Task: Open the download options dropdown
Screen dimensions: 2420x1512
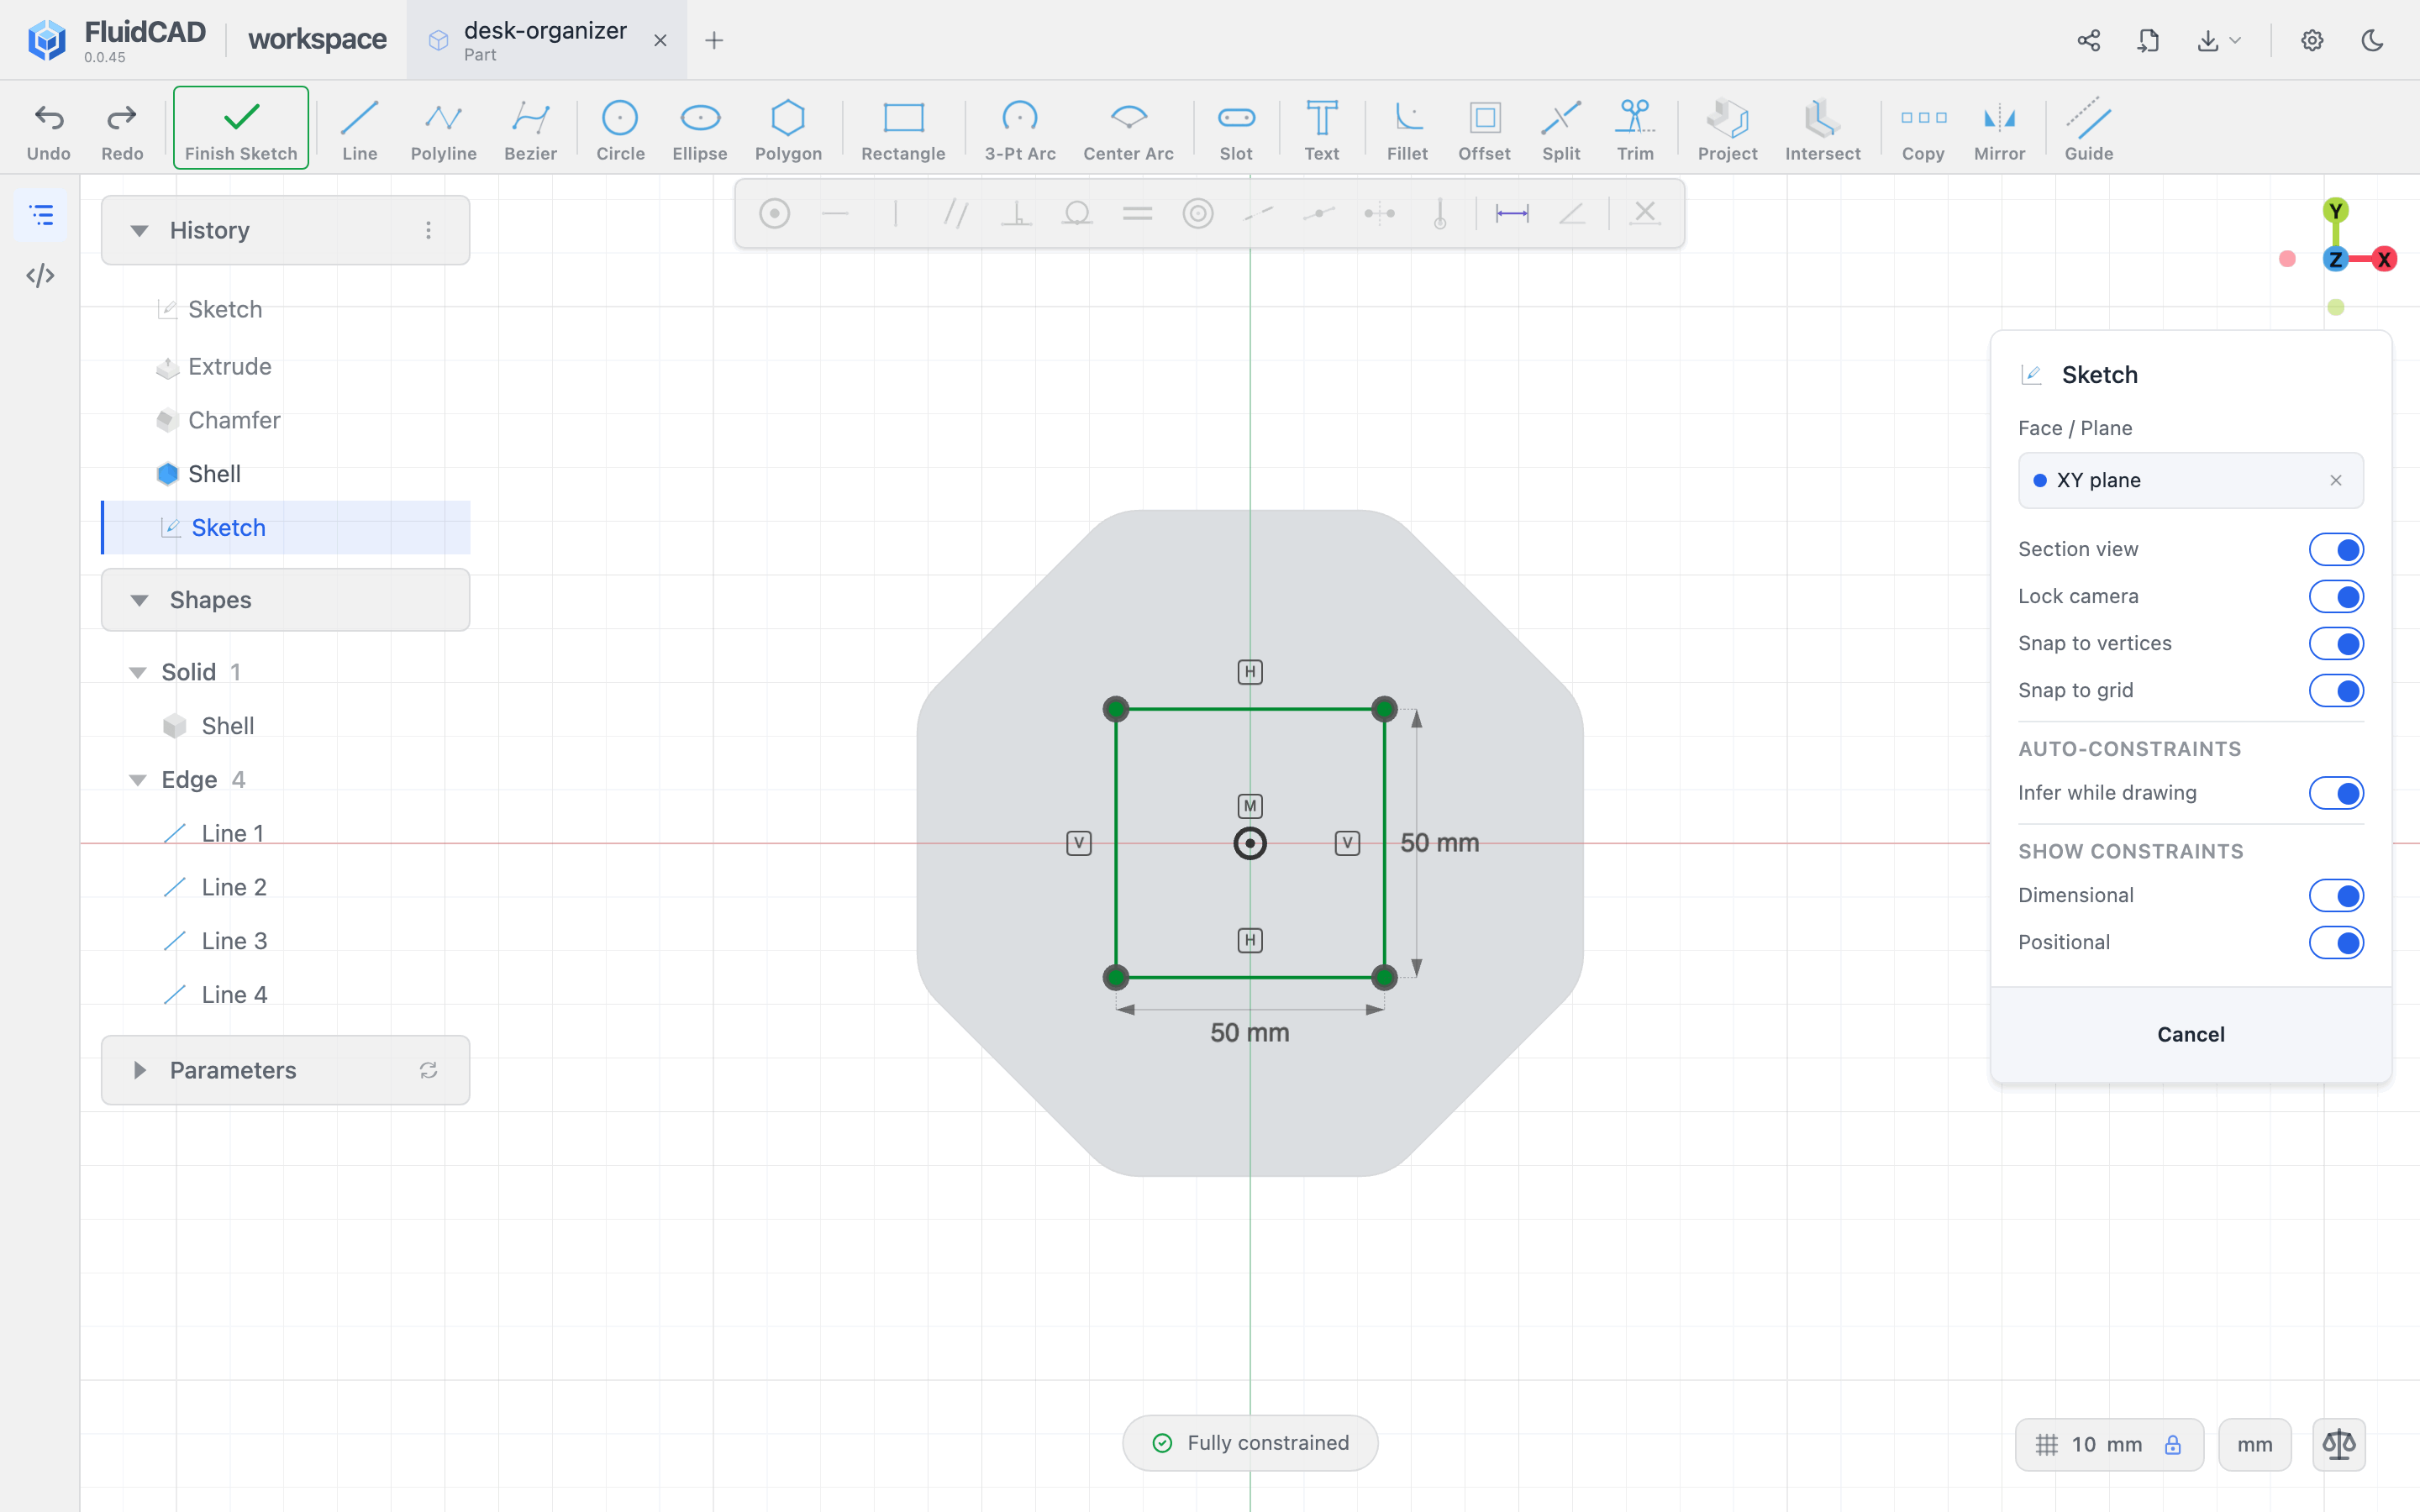Action: point(2220,40)
